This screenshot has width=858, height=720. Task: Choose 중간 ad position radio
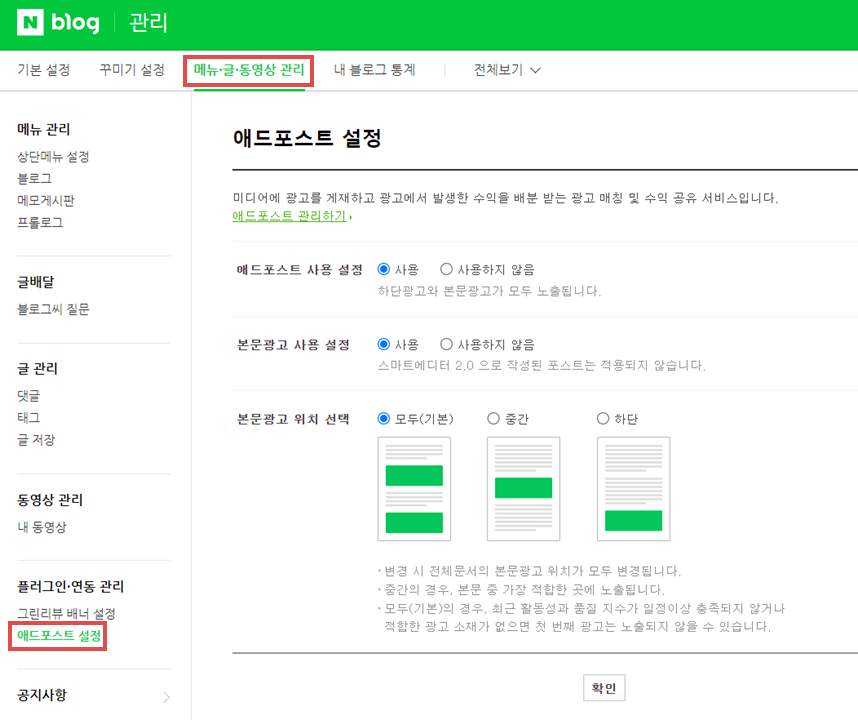[x=493, y=419]
